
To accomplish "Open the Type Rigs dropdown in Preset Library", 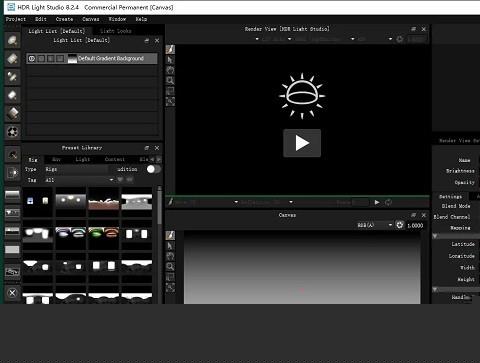I will tap(77, 169).
